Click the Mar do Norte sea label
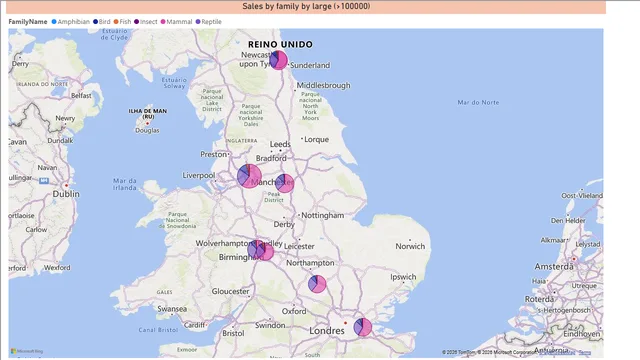The image size is (640, 360). coord(478,102)
